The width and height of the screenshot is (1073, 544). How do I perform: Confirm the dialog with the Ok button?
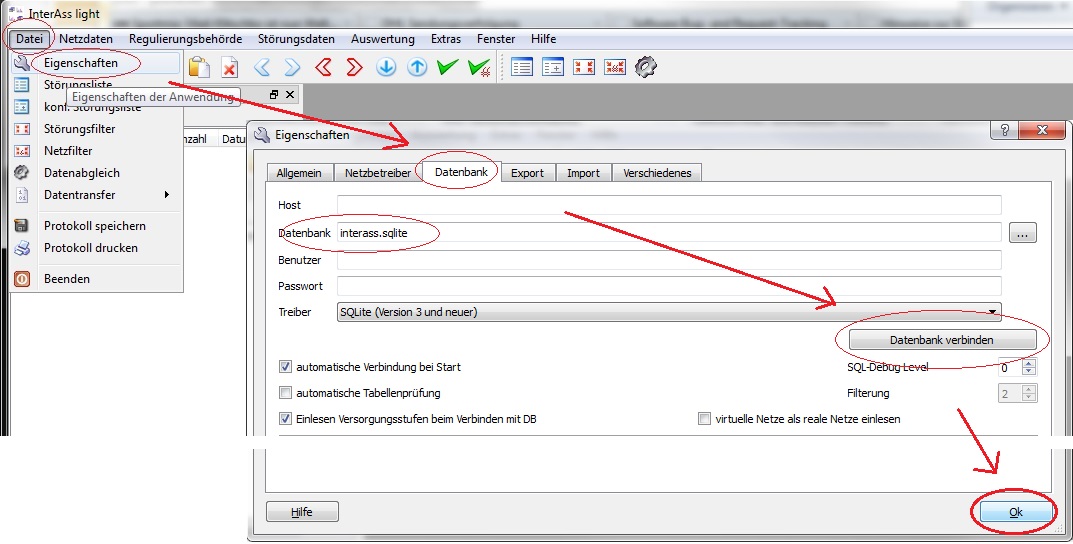1016,512
